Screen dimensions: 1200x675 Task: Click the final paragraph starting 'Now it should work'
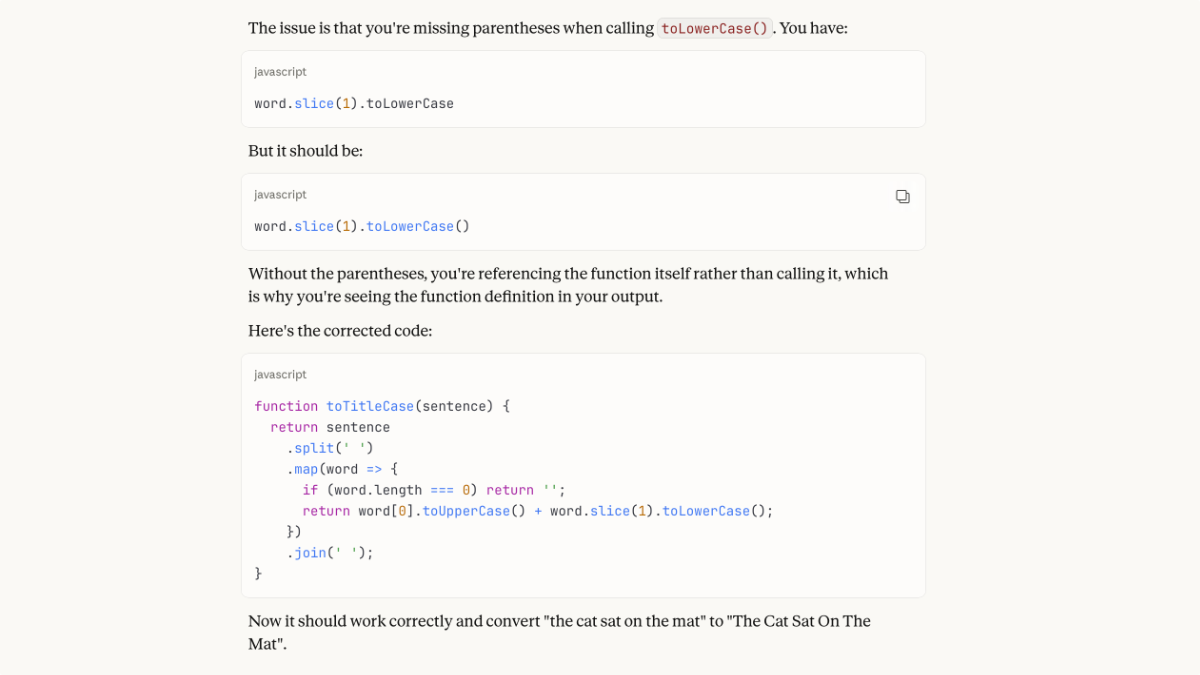point(559,632)
